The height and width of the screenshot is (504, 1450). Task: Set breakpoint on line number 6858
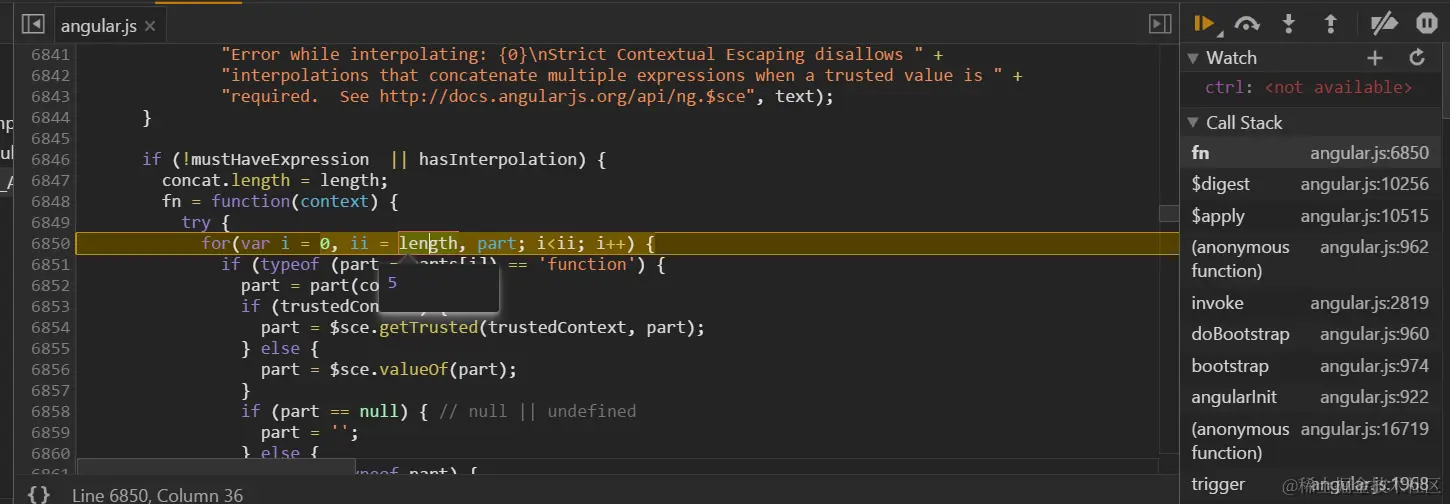click(x=50, y=411)
